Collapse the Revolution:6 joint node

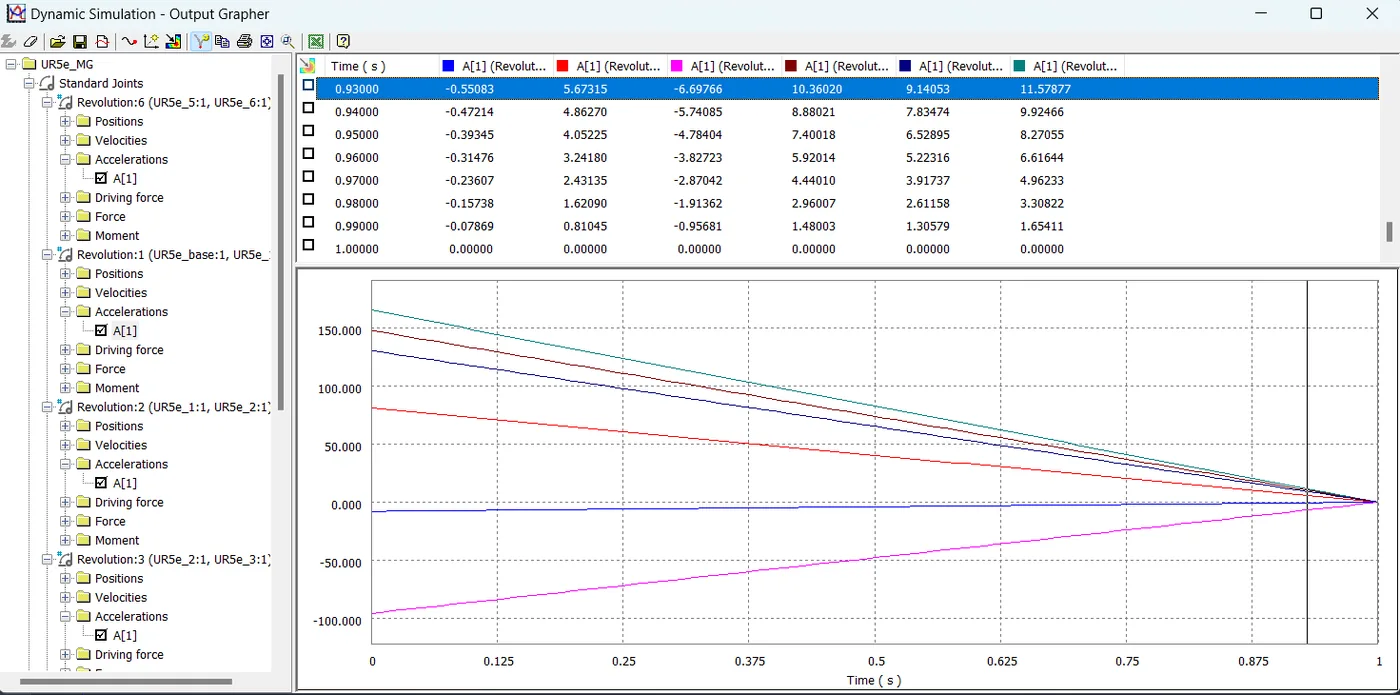(x=47, y=102)
